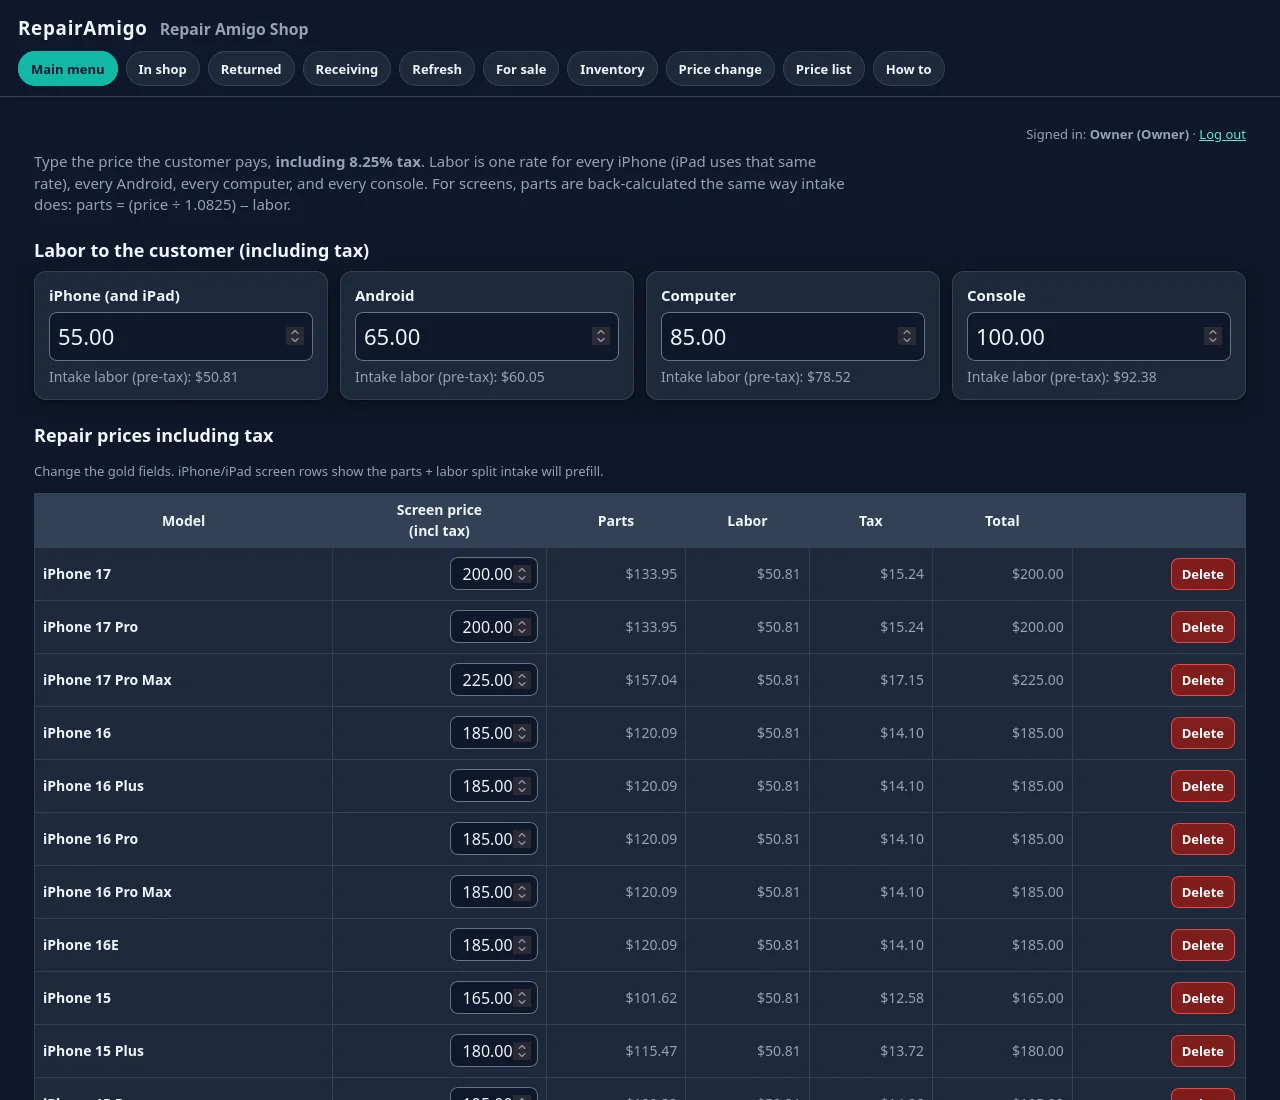
Task: Open the Inventory page
Action: [x=612, y=69]
